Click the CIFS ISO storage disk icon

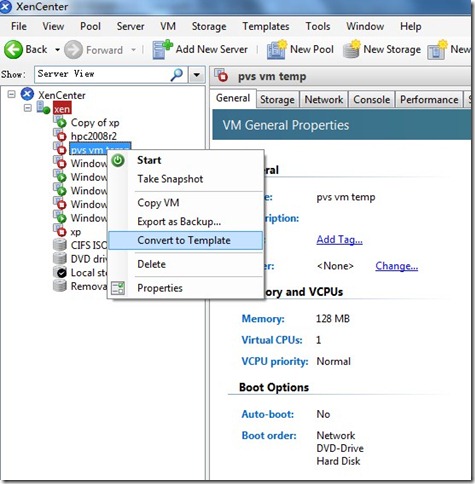click(60, 245)
